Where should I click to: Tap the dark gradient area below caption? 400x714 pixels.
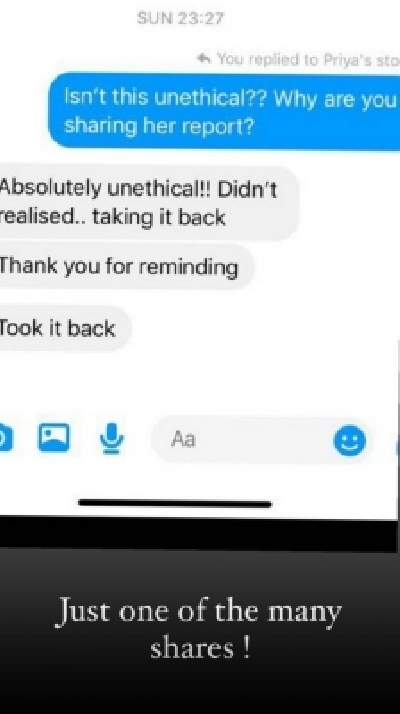point(200,690)
